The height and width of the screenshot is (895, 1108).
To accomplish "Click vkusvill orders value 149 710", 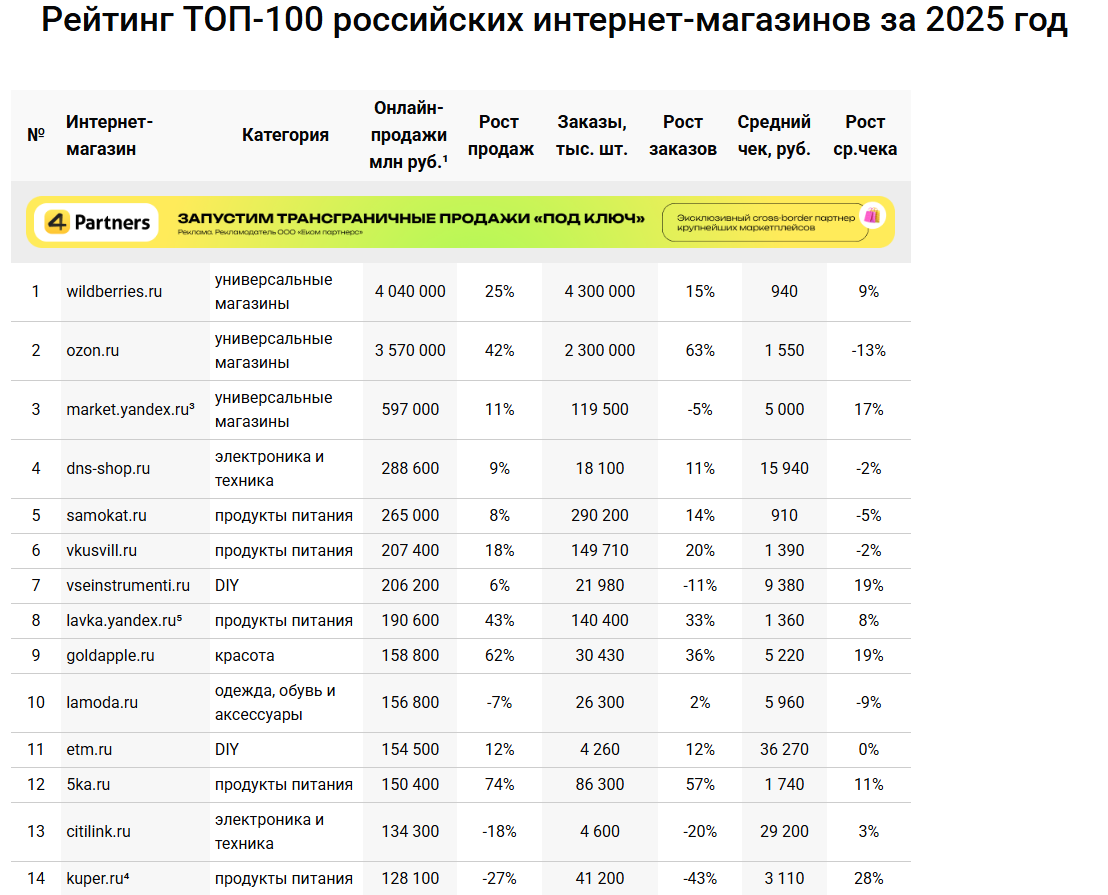I will (599, 551).
